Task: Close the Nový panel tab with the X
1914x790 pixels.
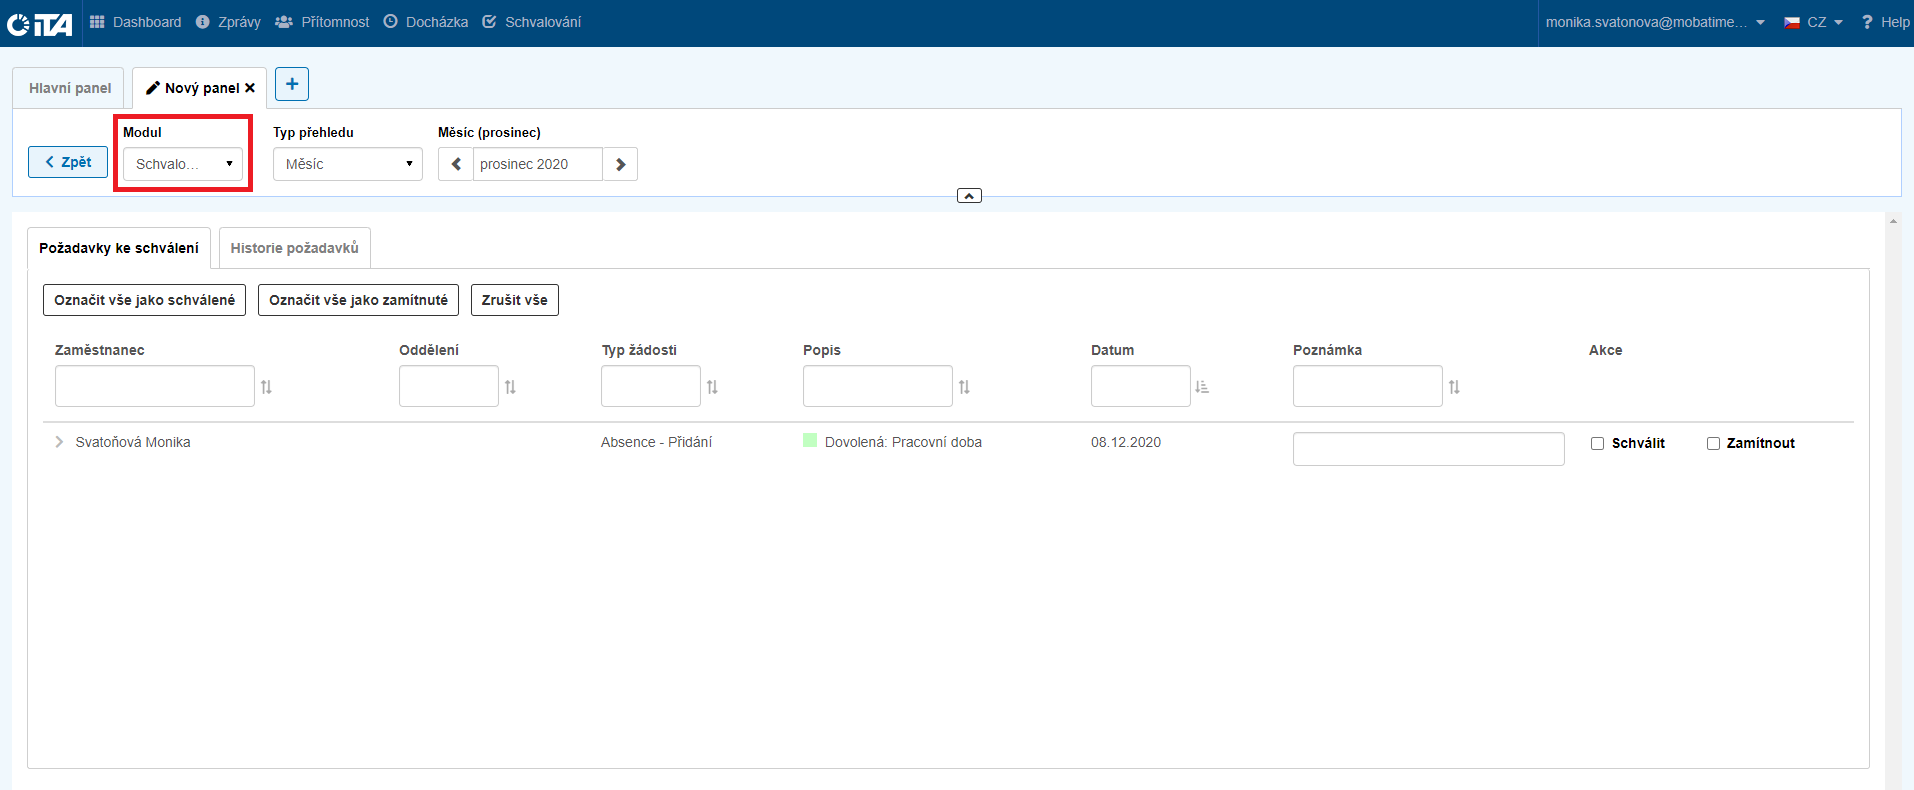Action: point(250,88)
